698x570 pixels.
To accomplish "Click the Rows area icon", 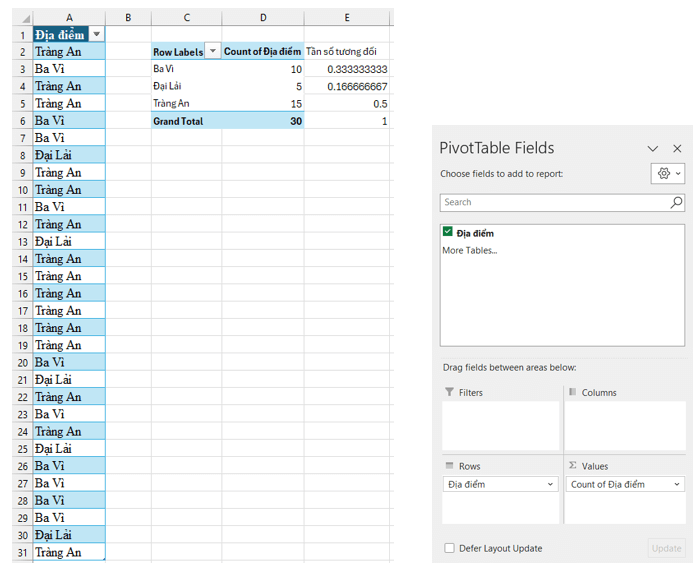I will (449, 466).
